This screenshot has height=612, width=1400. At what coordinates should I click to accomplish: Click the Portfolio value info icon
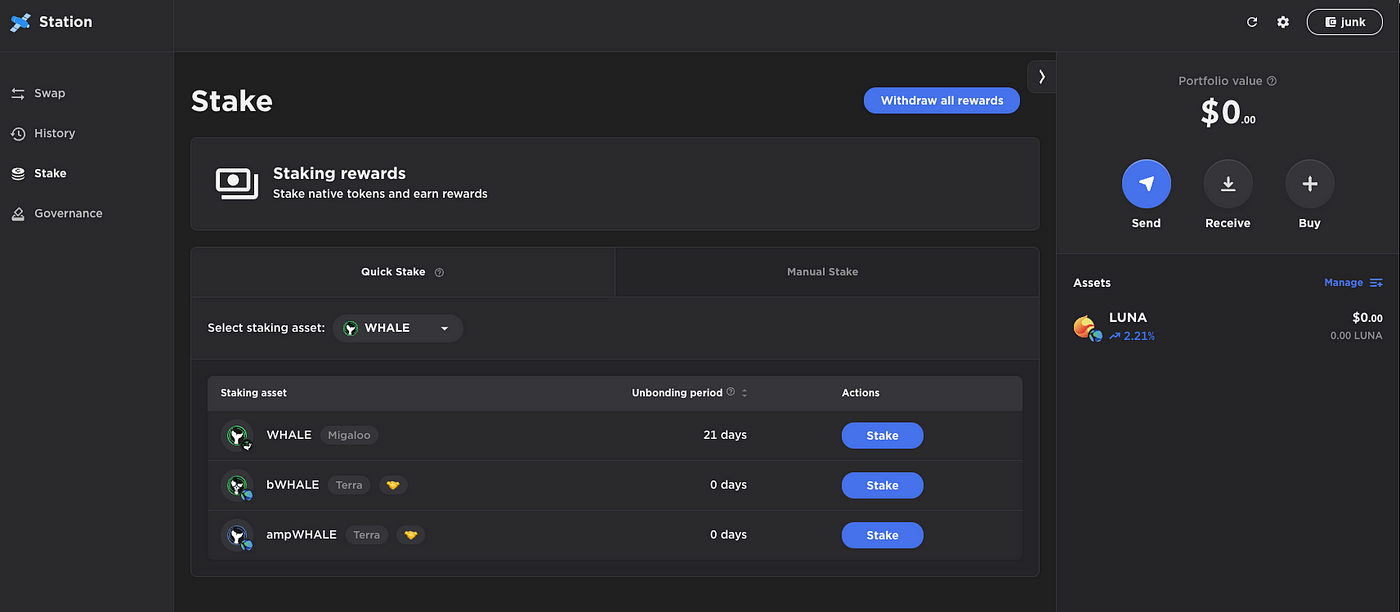coord(1272,81)
